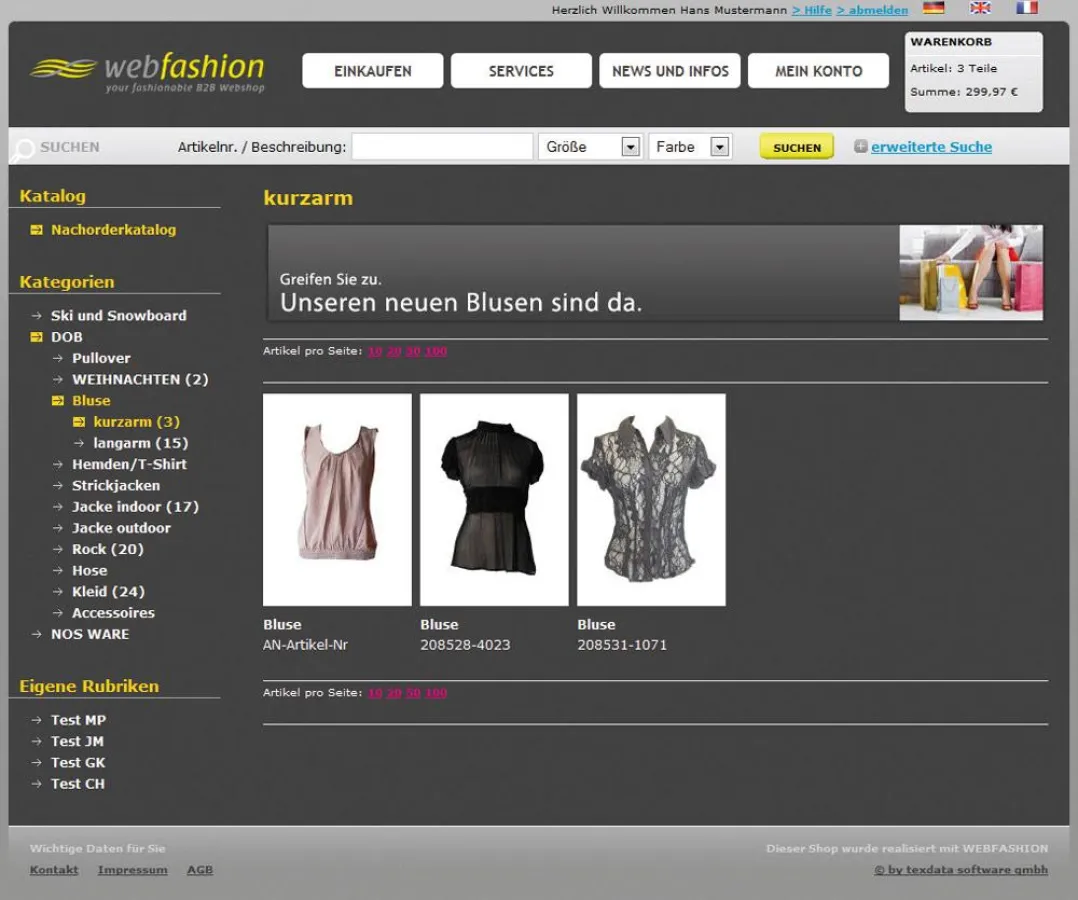The height and width of the screenshot is (900, 1078).
Task: Select the British flag to change language
Action: click(980, 8)
